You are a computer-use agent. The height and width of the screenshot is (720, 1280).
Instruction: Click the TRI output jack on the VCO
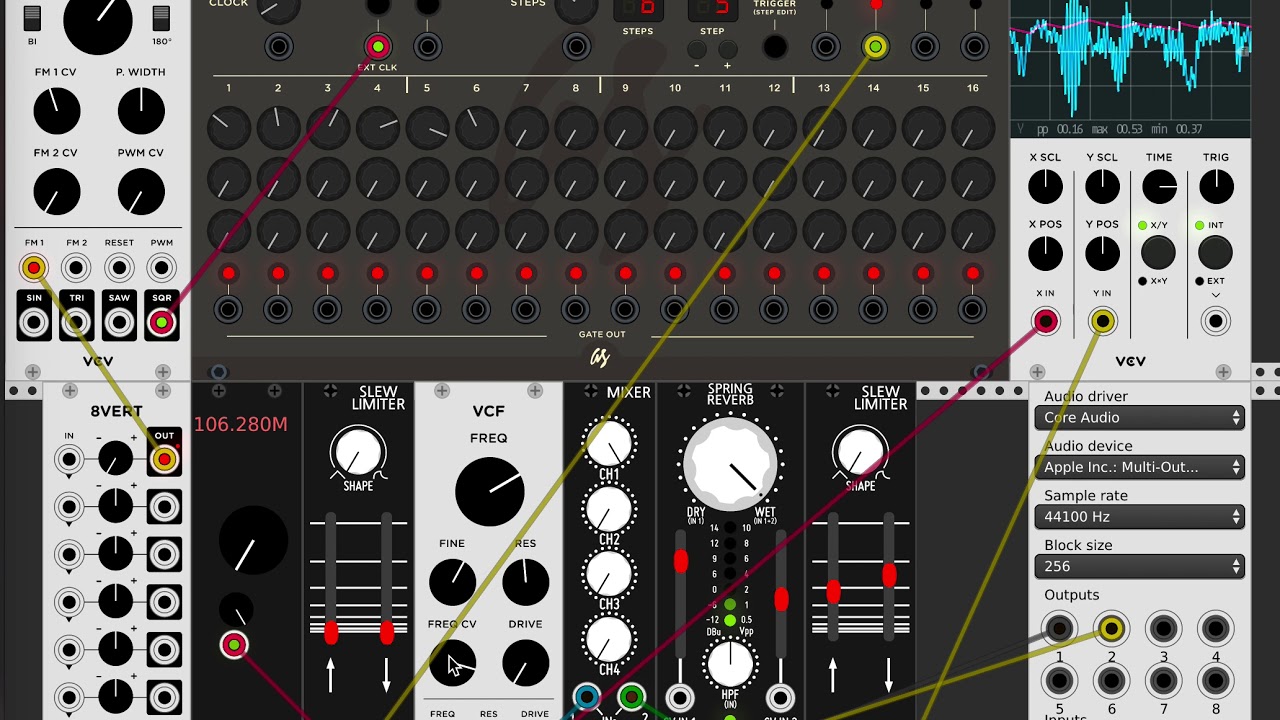coord(76,322)
